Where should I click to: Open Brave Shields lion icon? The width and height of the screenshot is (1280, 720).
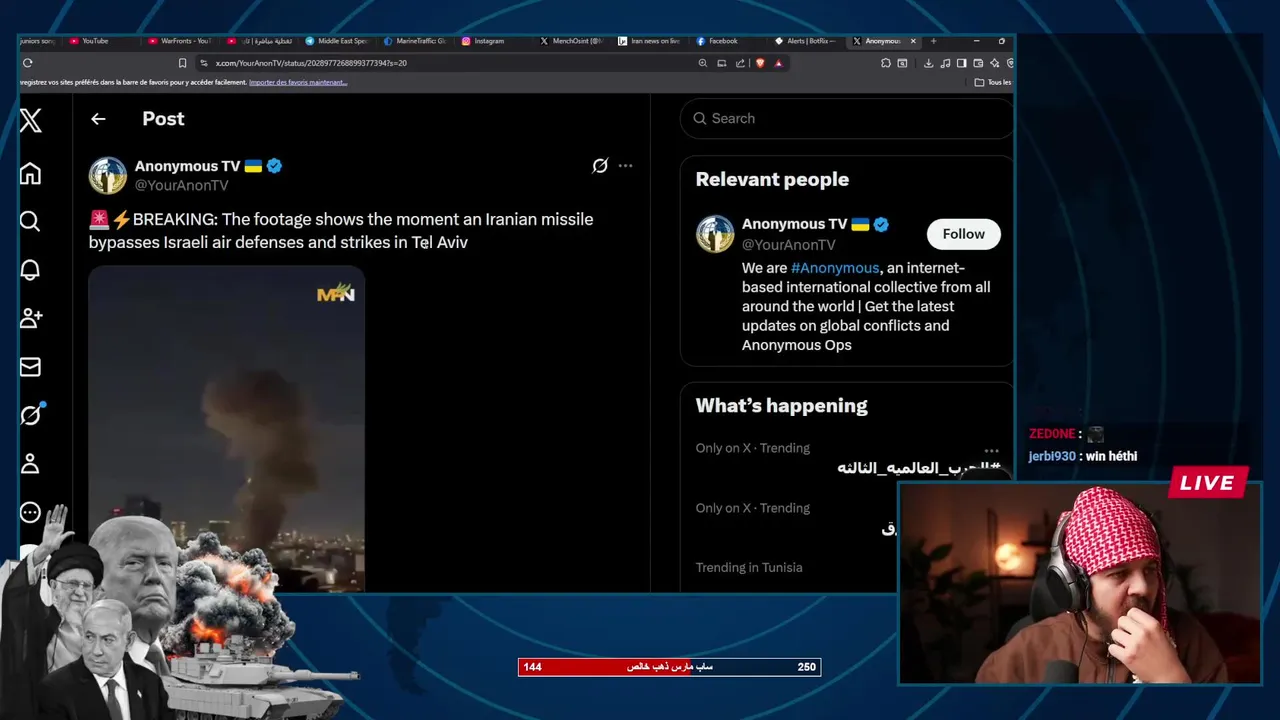(x=759, y=63)
